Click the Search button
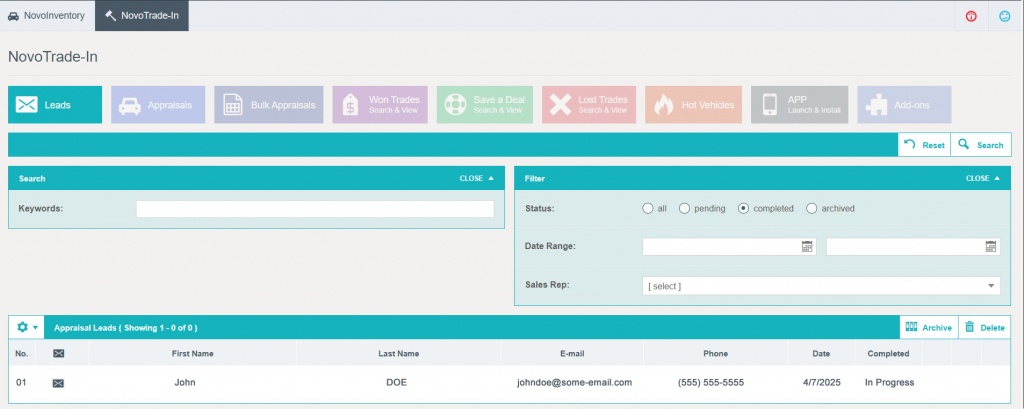The width and height of the screenshot is (1024, 409). coord(981,145)
